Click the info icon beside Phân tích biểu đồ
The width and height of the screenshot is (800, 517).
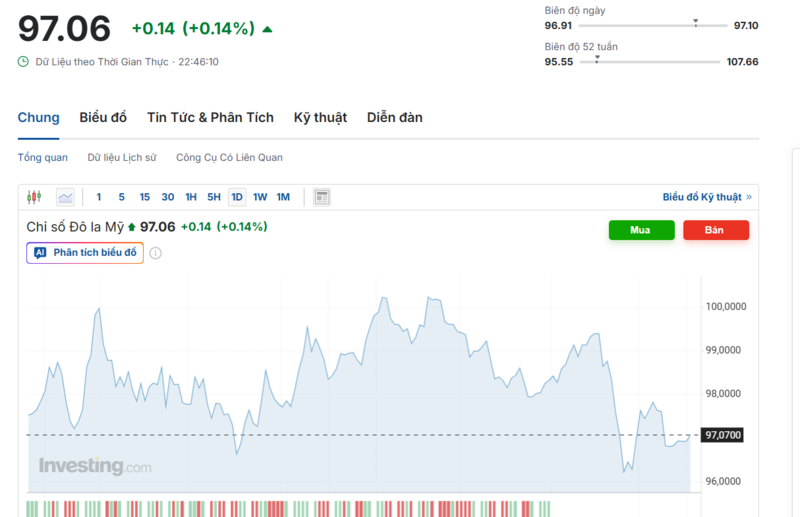pyautogui.click(x=155, y=253)
